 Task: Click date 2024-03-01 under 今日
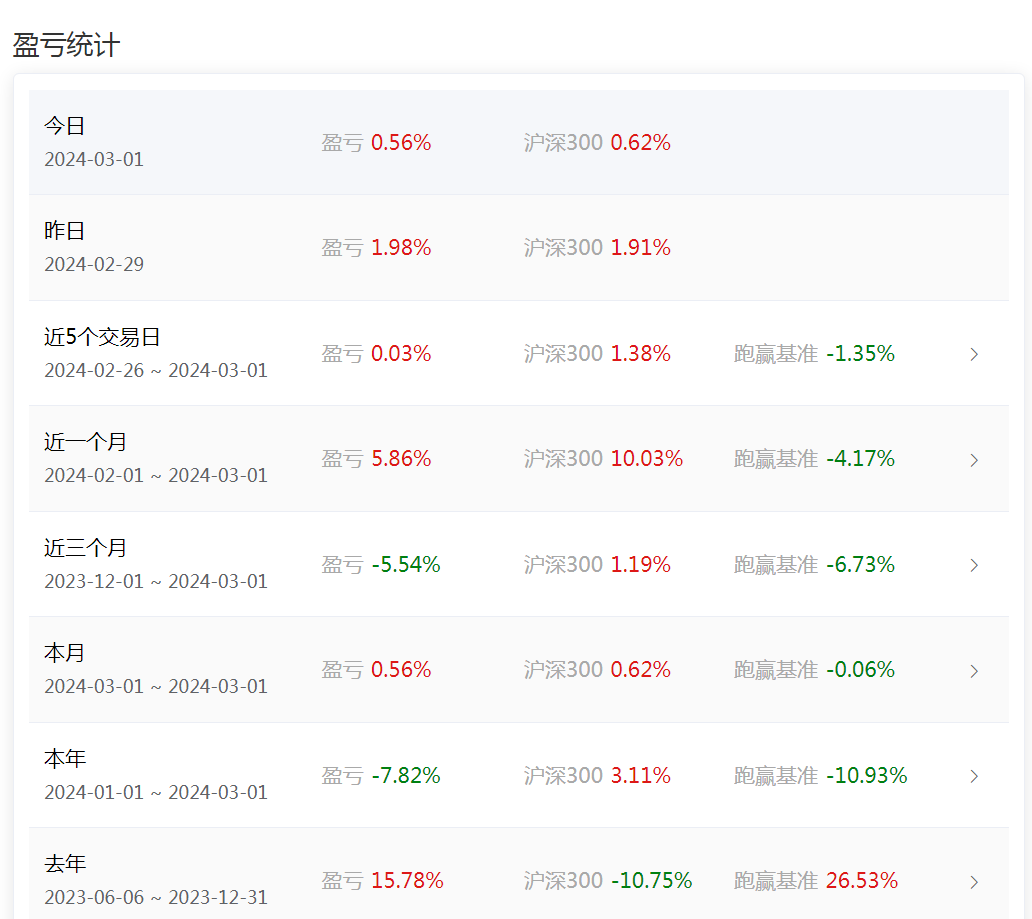click(93, 159)
